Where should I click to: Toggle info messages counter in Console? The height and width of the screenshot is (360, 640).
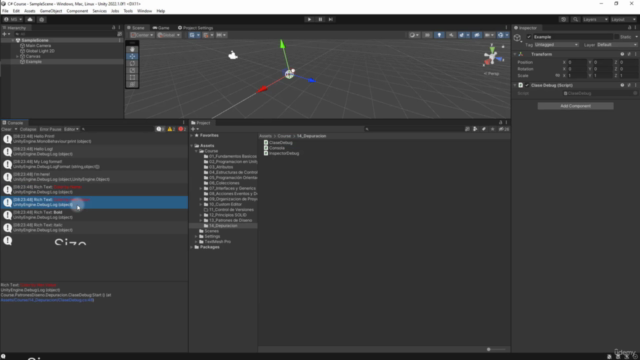click(x=160, y=129)
